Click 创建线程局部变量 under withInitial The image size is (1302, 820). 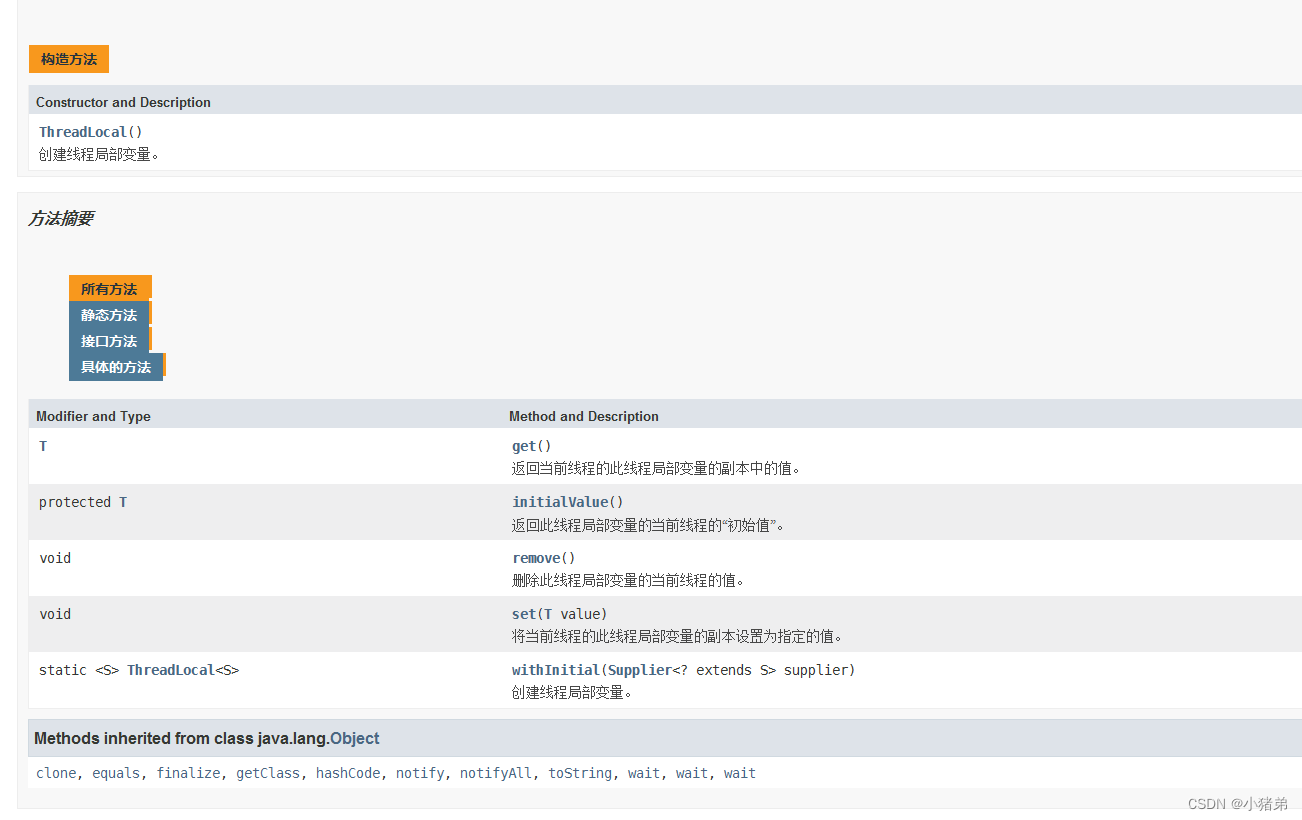pos(572,692)
